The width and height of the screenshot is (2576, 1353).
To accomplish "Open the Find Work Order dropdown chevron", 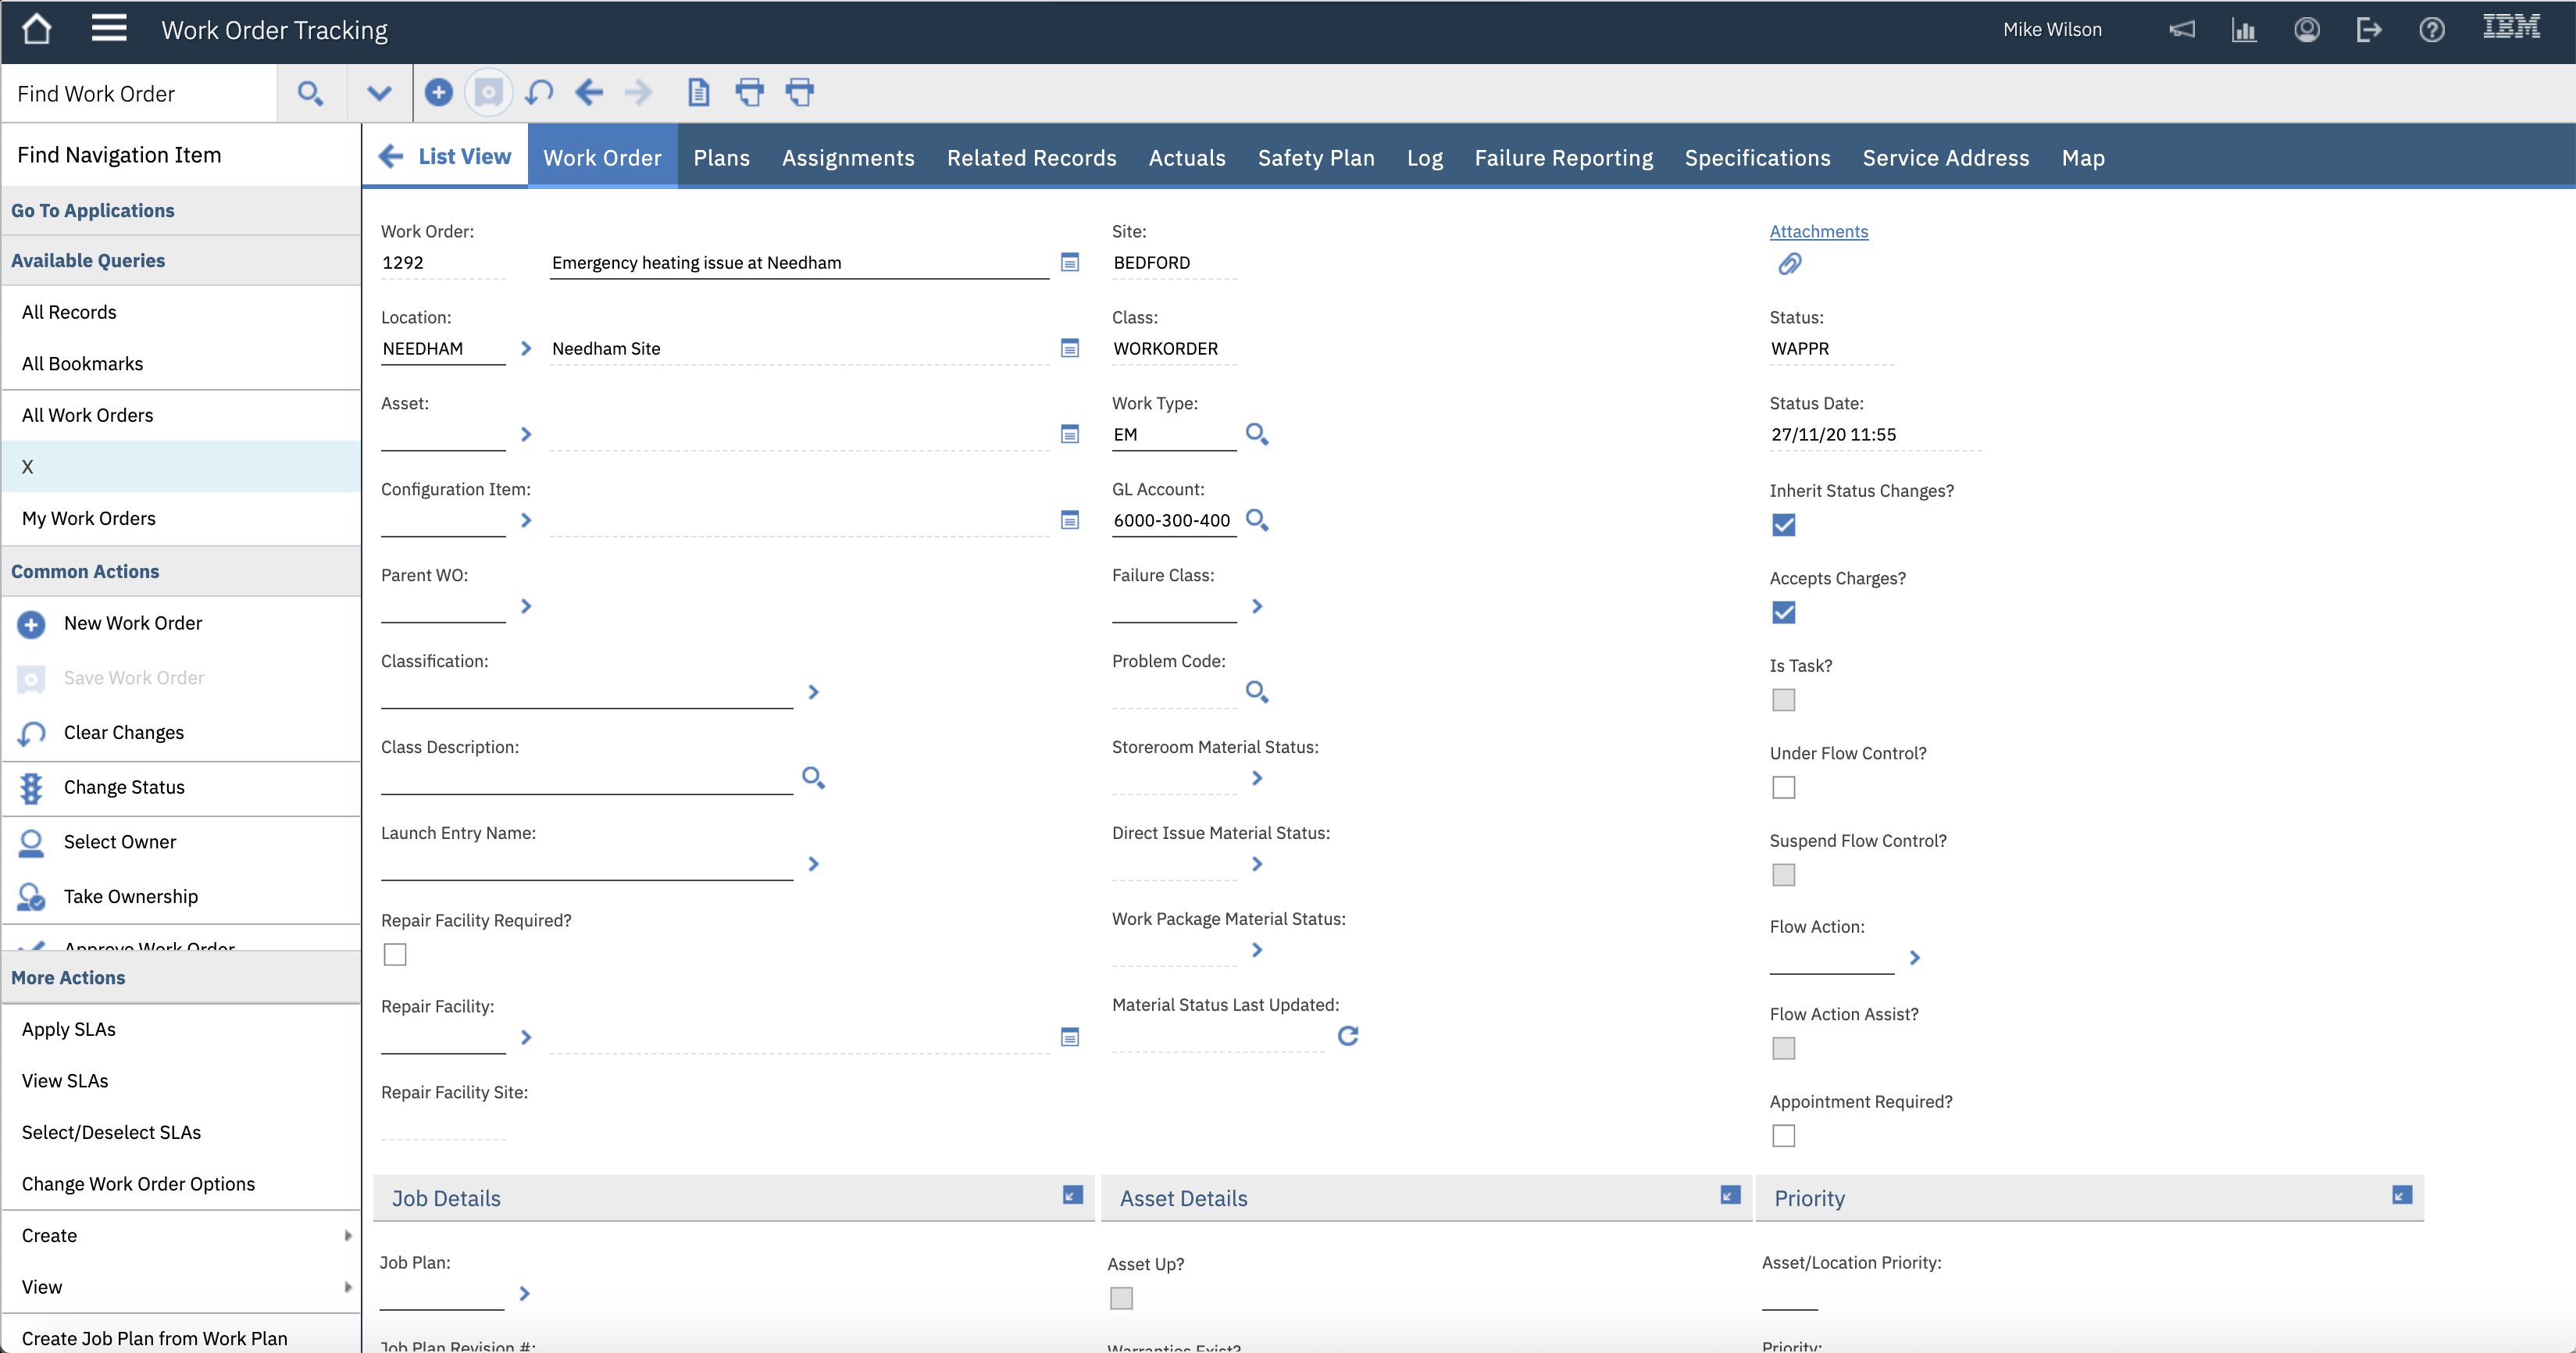I will click(x=379, y=94).
